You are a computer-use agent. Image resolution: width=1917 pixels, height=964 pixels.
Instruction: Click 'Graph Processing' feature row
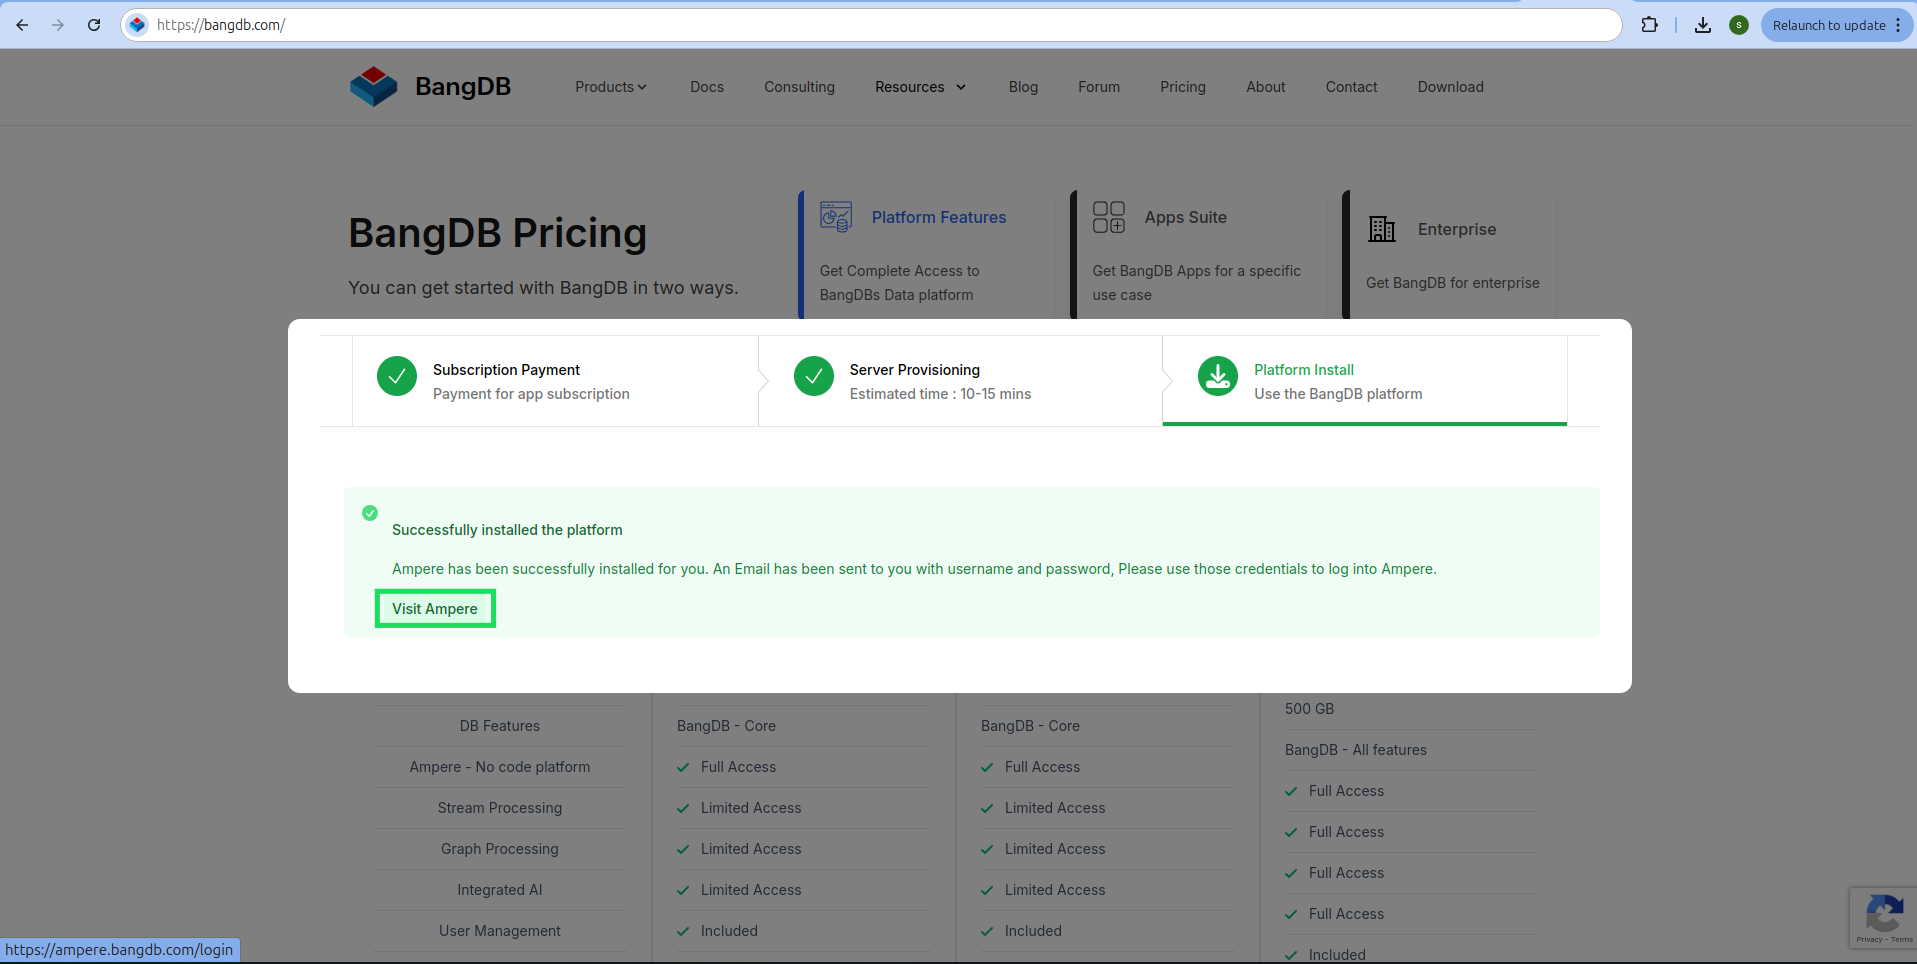coord(500,849)
